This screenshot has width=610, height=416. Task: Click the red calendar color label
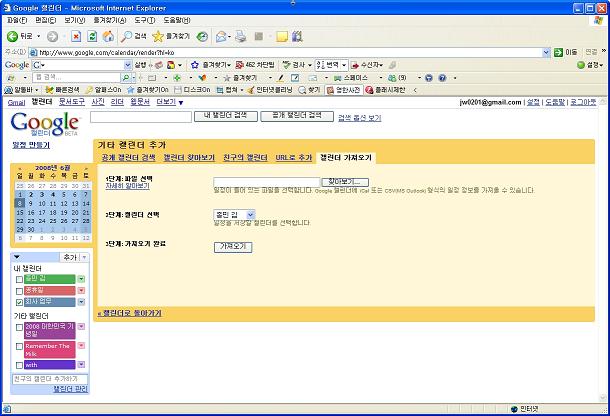coord(49,291)
